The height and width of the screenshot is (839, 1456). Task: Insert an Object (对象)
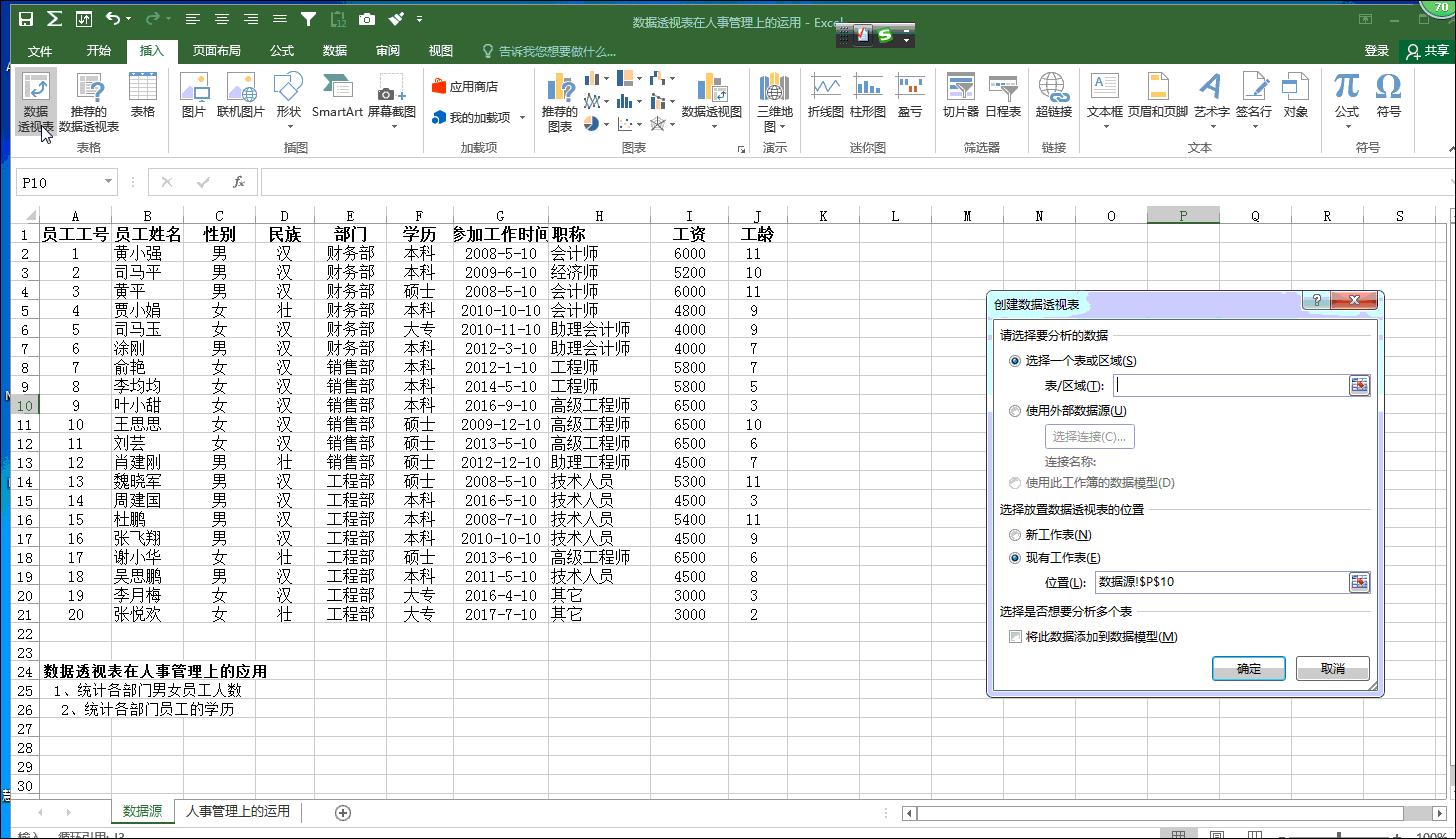pyautogui.click(x=1296, y=95)
